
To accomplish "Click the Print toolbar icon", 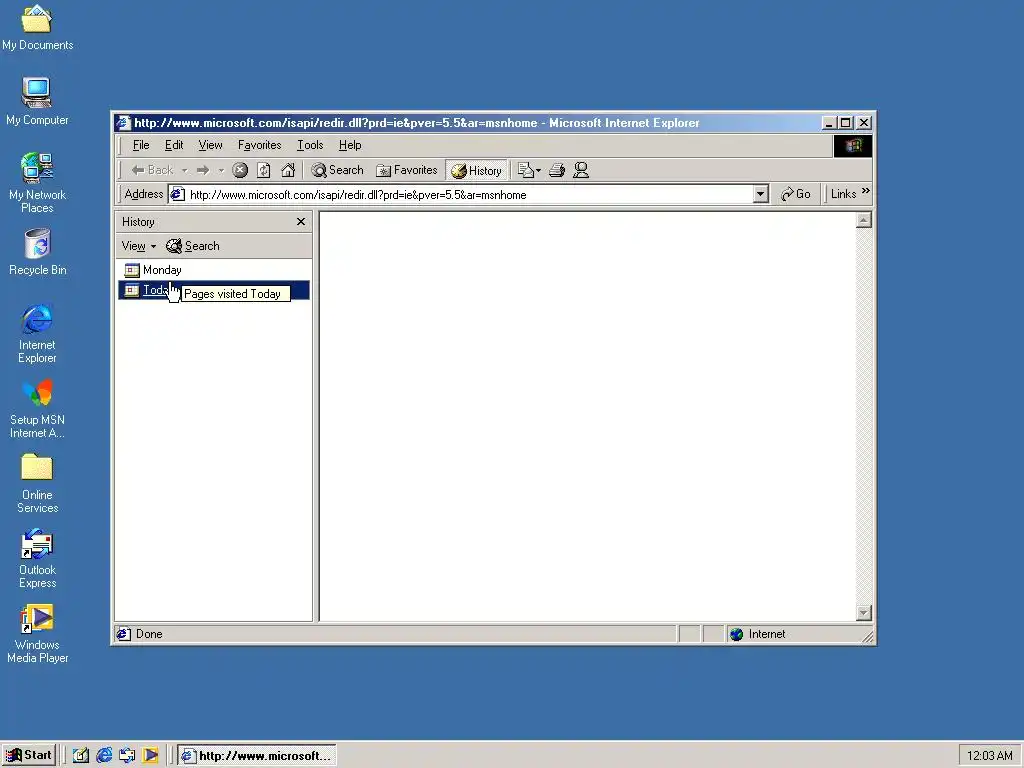I will pos(557,170).
